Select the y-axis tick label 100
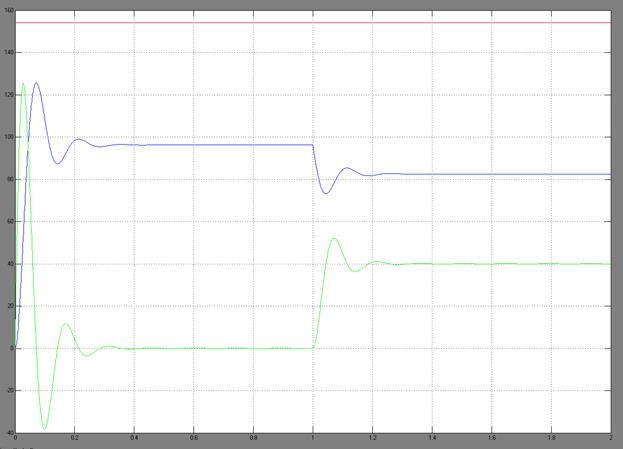 8,137
